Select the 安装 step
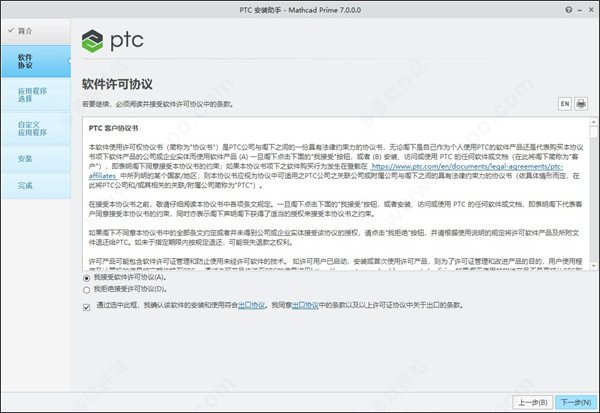This screenshot has height=413, width=600. (x=36, y=158)
